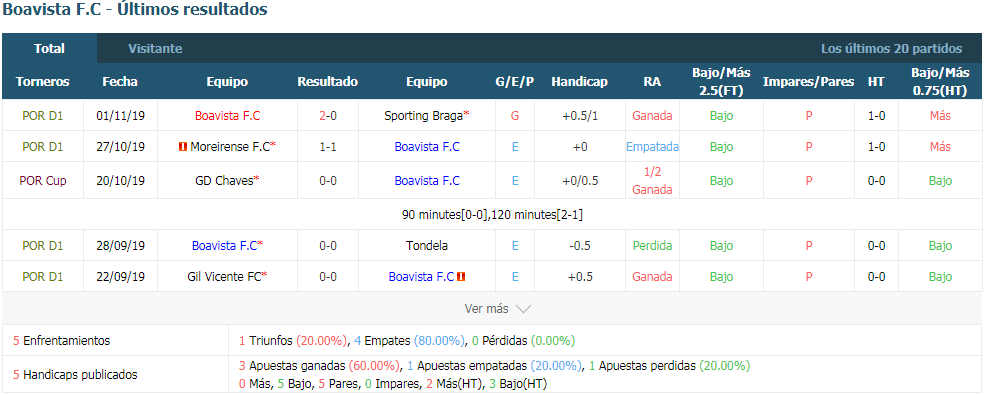Viewport: 987px width, 394px height.
Task: Click the Impares/Pares column header
Action: pos(809,82)
